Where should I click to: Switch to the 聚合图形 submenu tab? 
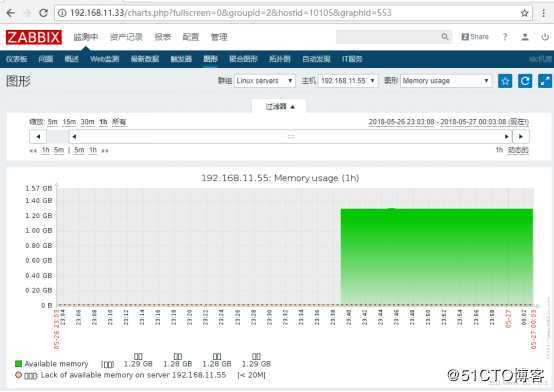[x=243, y=59]
